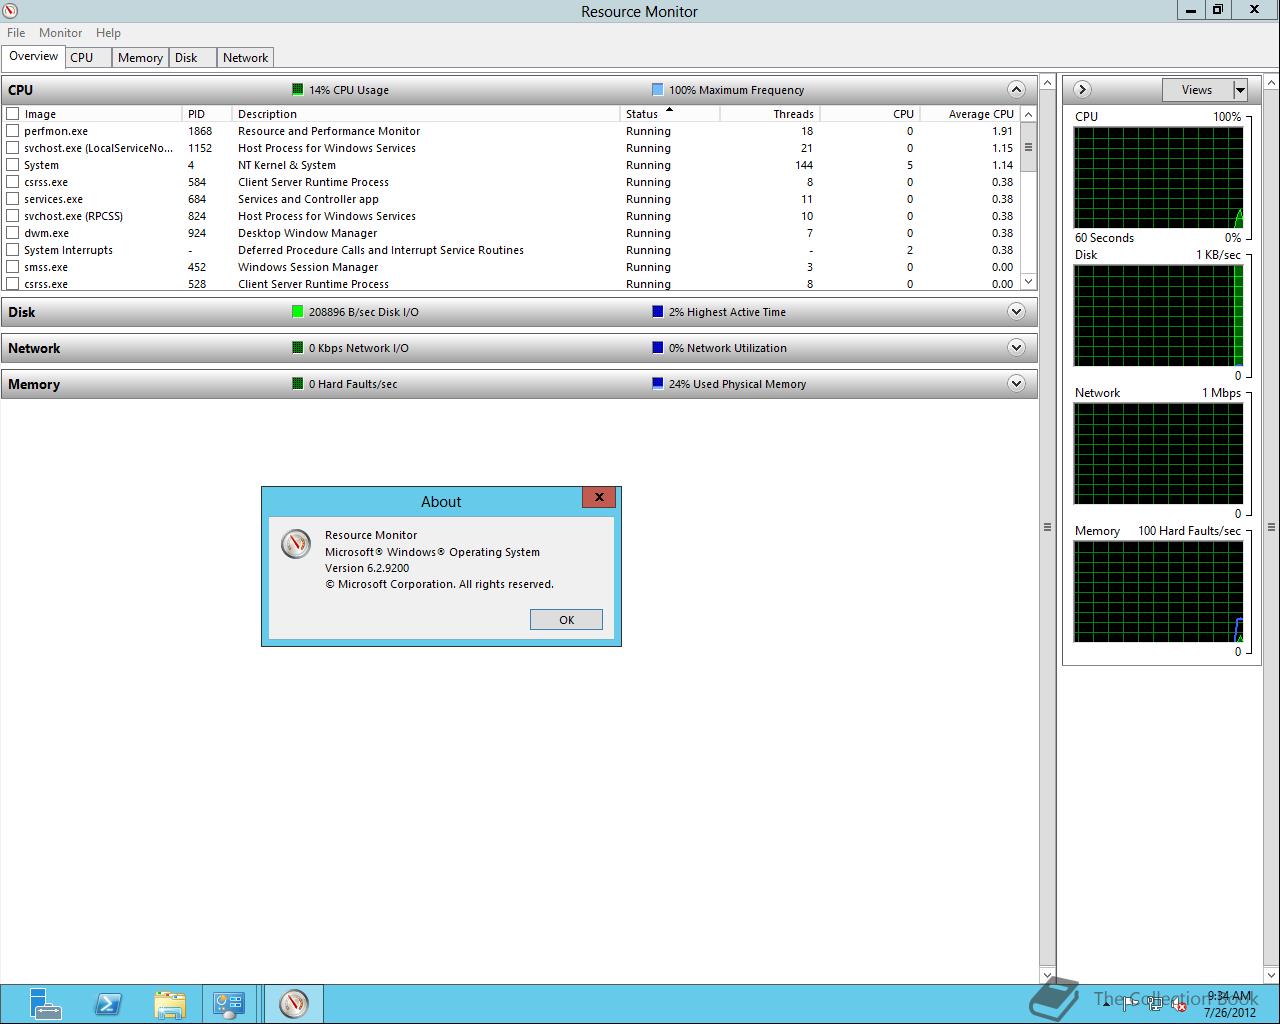This screenshot has height=1024, width=1280.
Task: Click the Views button
Action: (x=1197, y=90)
